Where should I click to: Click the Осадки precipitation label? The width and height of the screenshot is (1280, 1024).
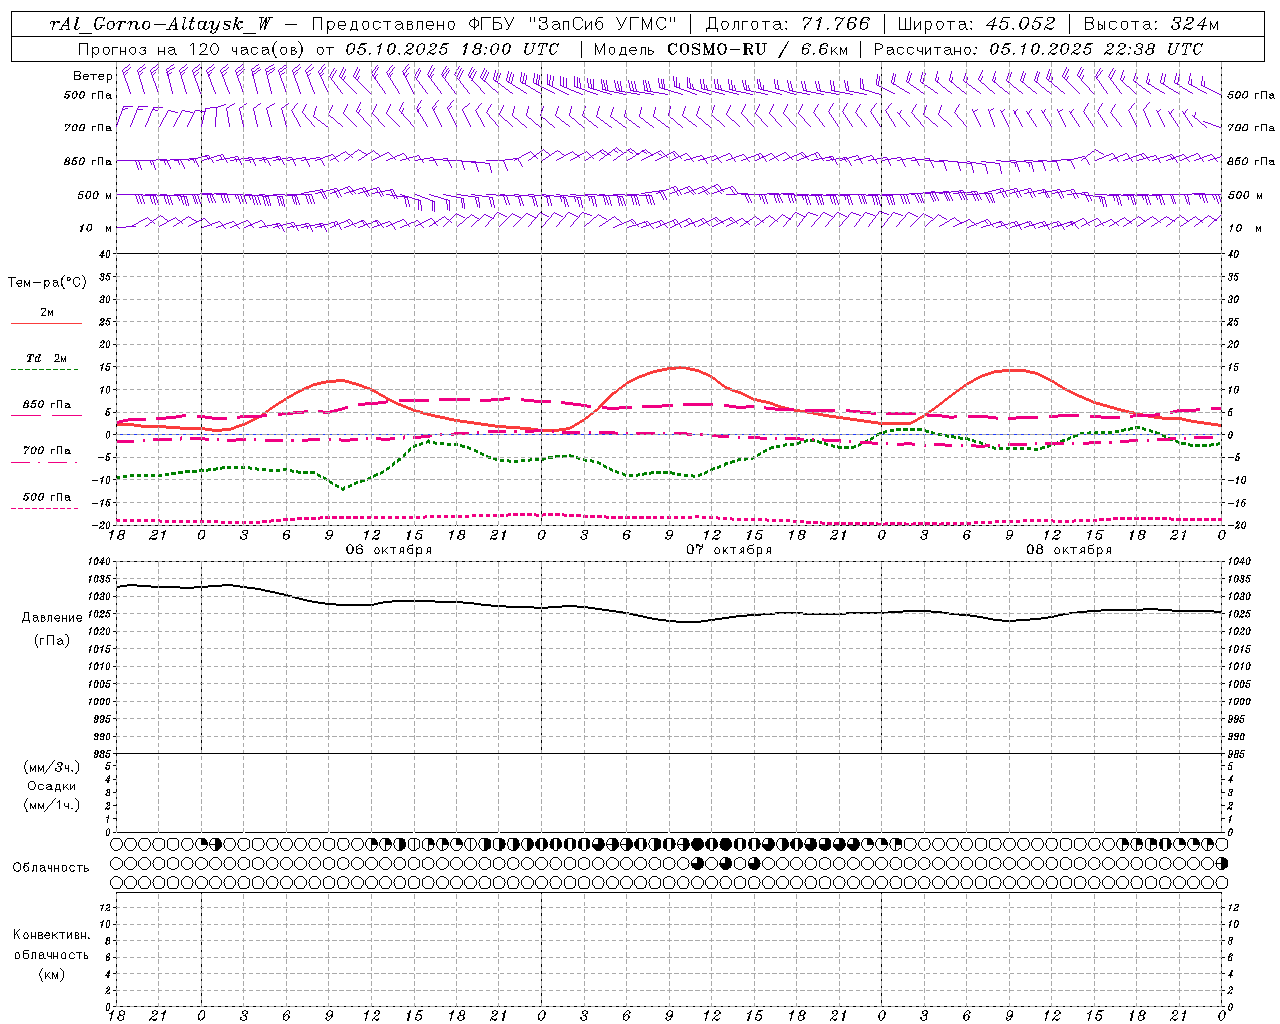51,786
